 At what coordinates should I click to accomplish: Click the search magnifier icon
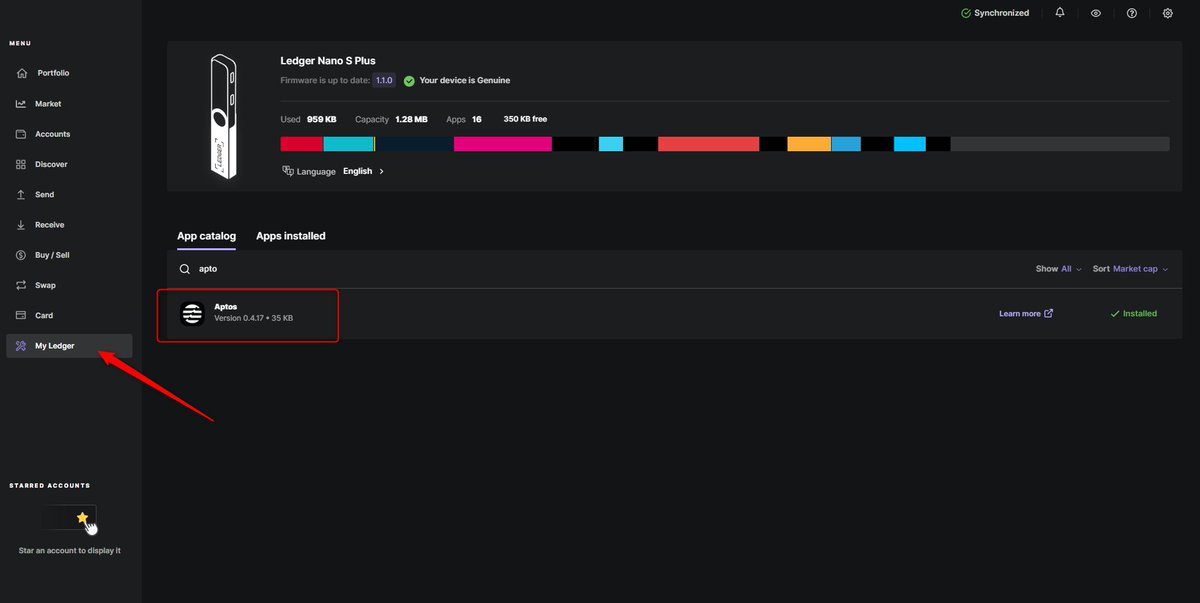[184, 269]
